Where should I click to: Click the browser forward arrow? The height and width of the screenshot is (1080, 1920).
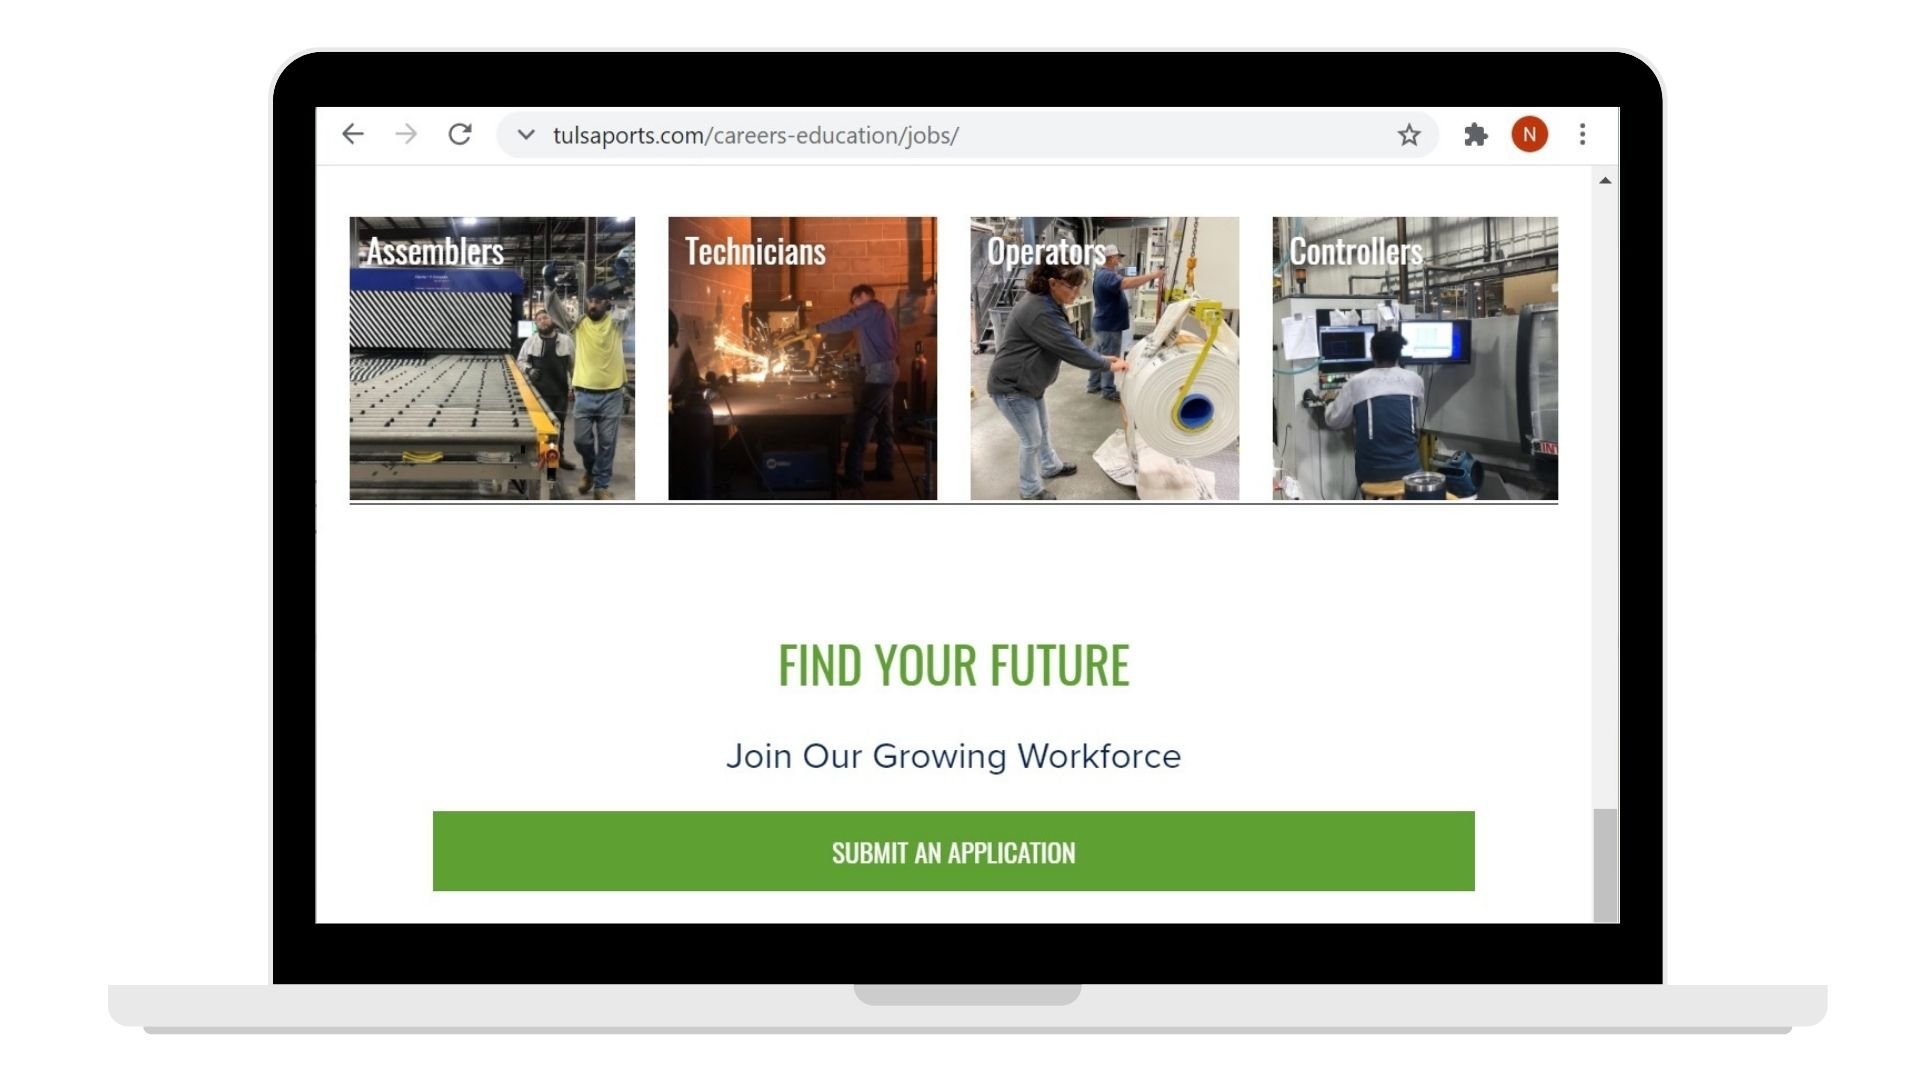(x=405, y=134)
